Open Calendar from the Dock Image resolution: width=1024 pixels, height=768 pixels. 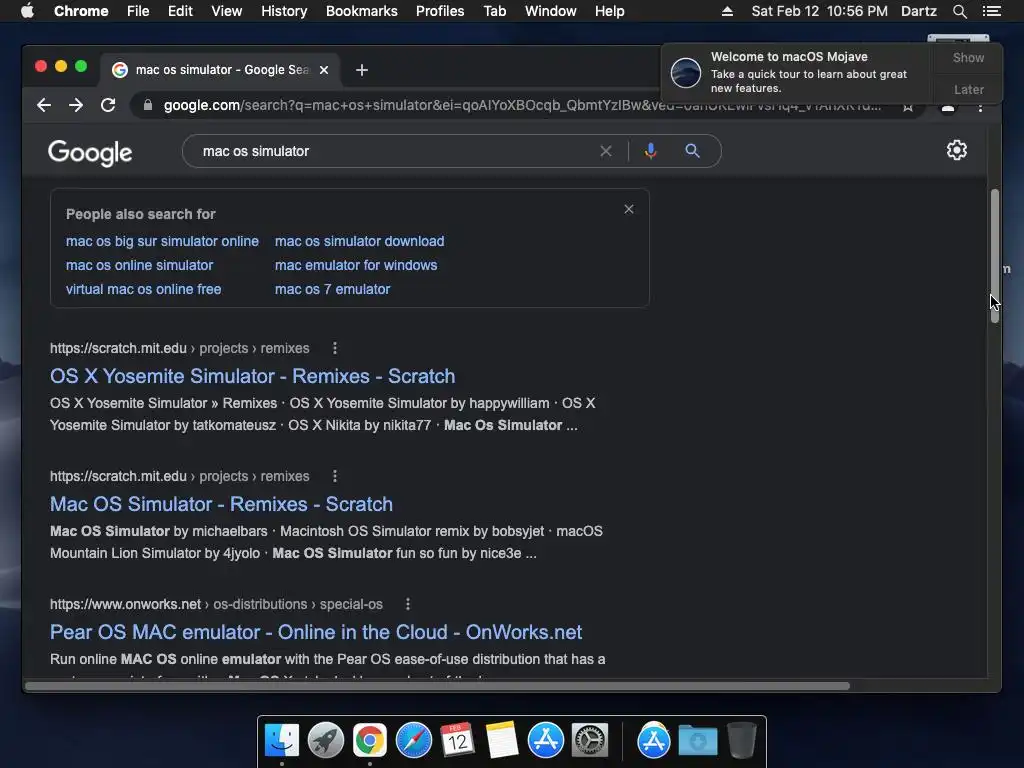coord(458,741)
